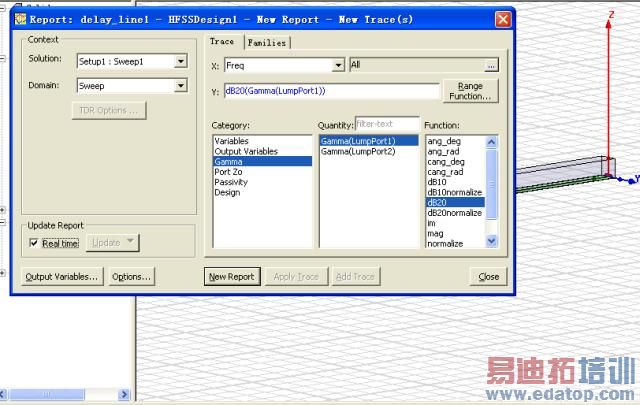The image size is (640, 405).
Task: Select Passivity in Category list
Action: pyautogui.click(x=262, y=182)
